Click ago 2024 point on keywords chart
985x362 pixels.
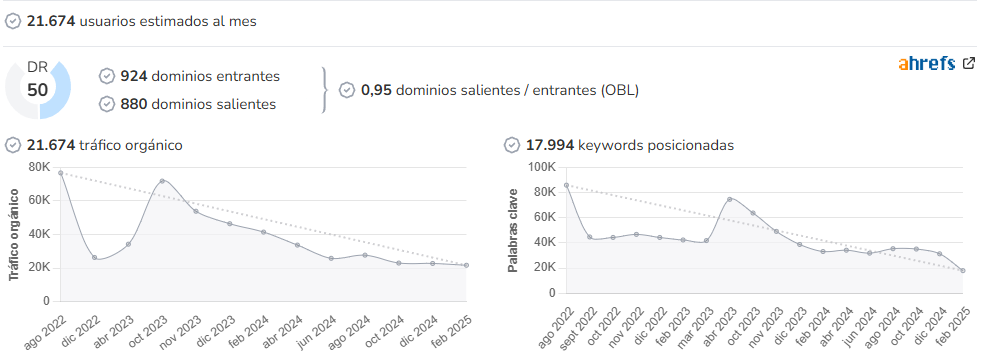pos(893,249)
